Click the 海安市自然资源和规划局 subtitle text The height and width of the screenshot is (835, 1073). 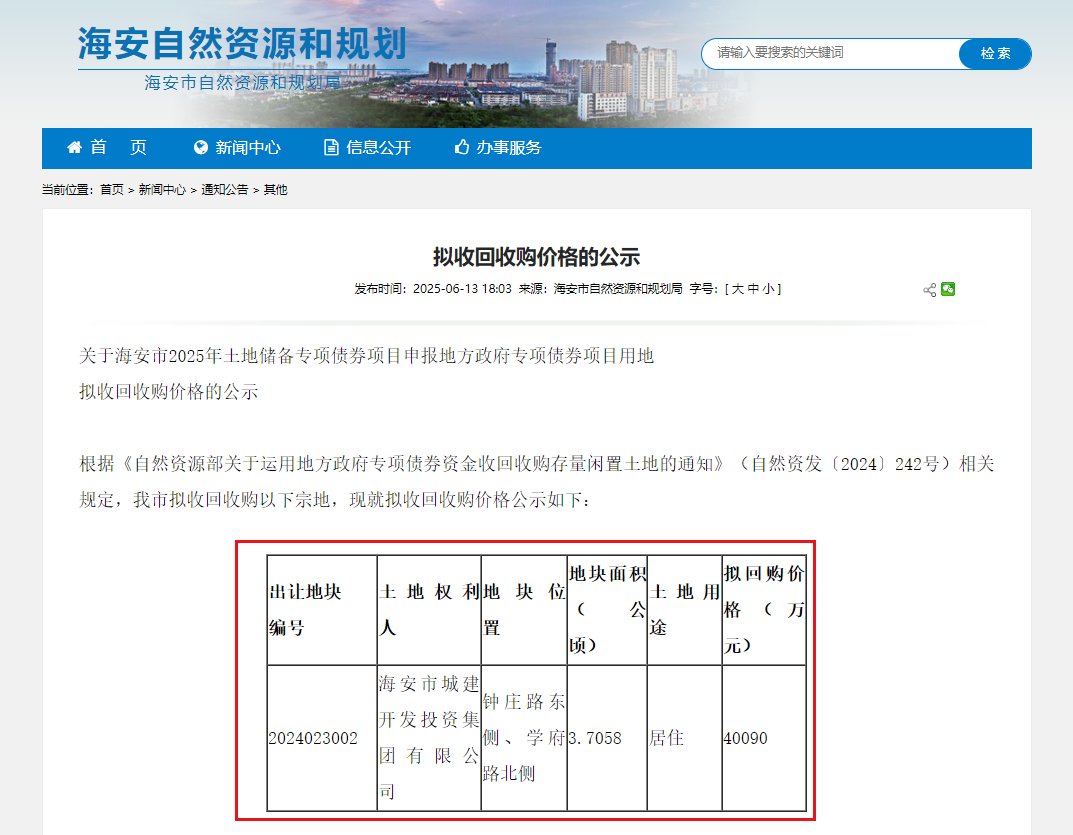[x=242, y=83]
